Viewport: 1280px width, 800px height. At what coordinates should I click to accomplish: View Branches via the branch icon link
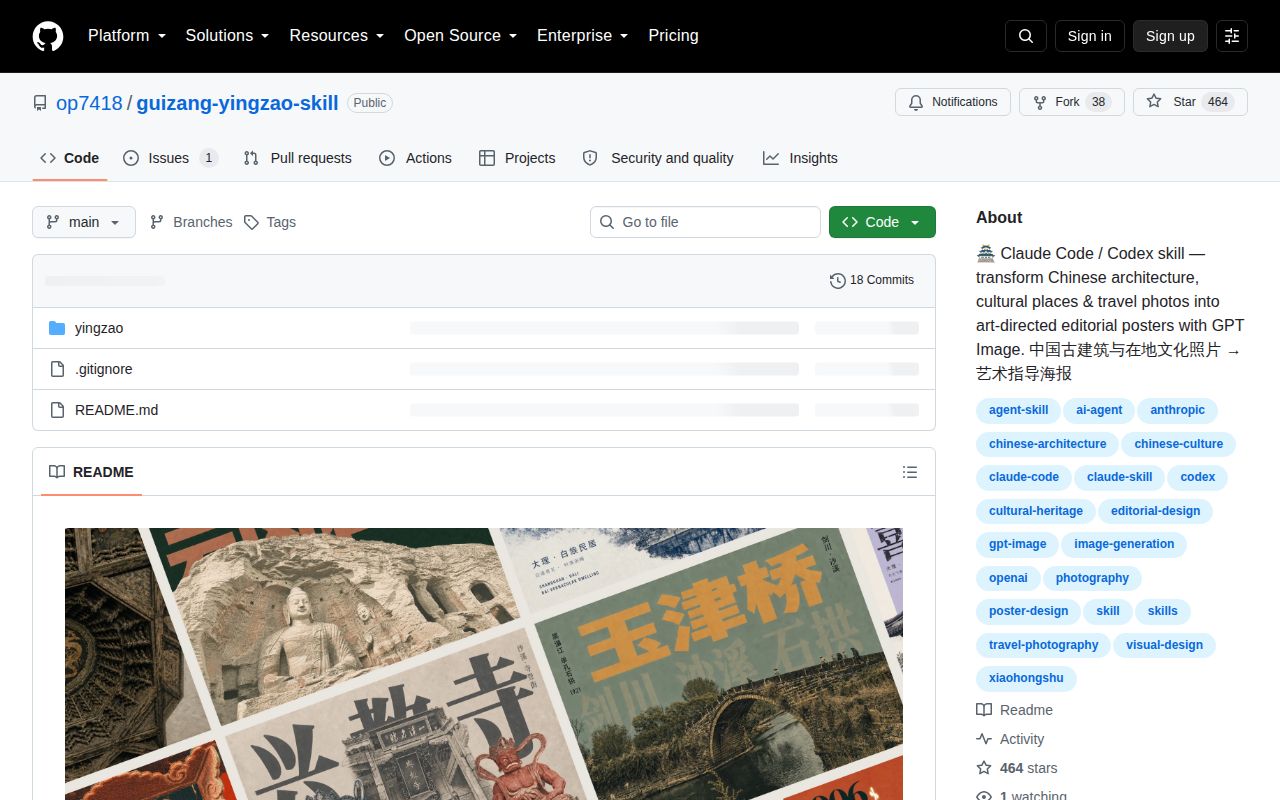tap(190, 222)
